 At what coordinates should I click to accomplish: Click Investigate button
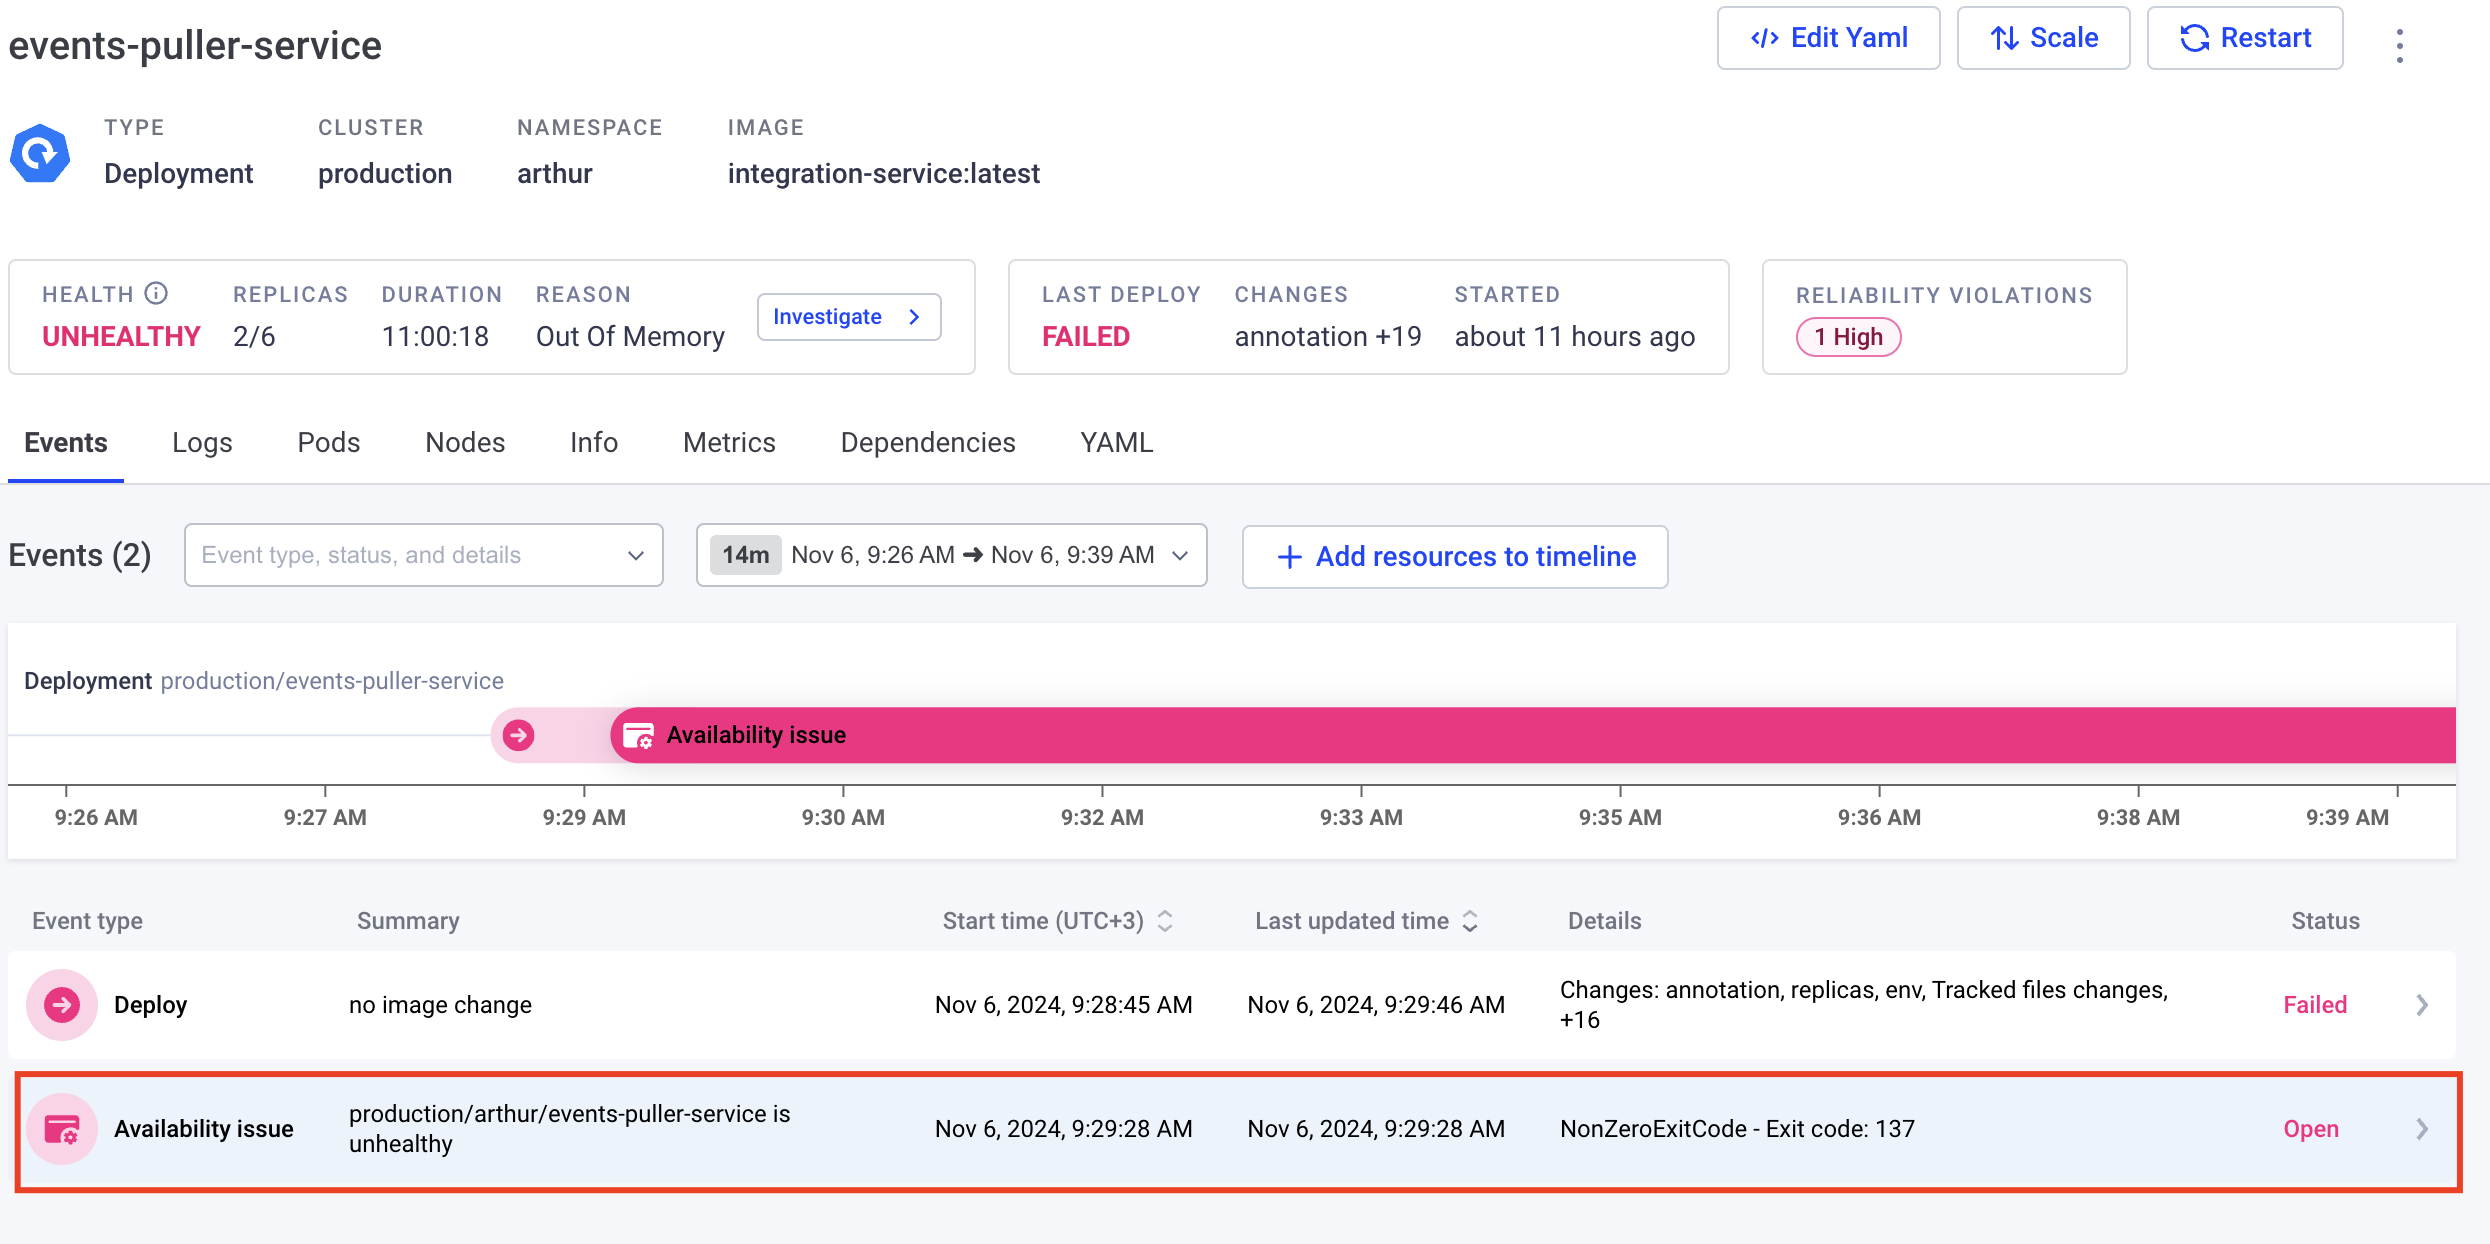tap(849, 317)
